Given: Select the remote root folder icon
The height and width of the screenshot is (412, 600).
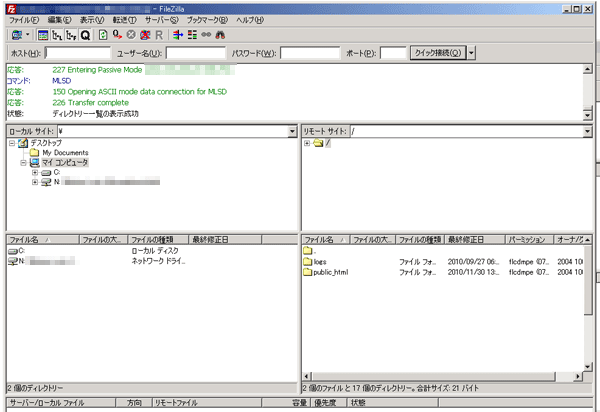Looking at the screenshot, I should point(318,143).
